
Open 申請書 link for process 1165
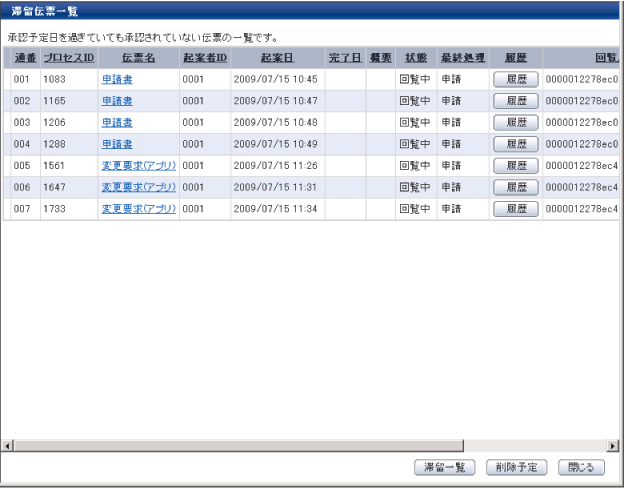[117, 100]
